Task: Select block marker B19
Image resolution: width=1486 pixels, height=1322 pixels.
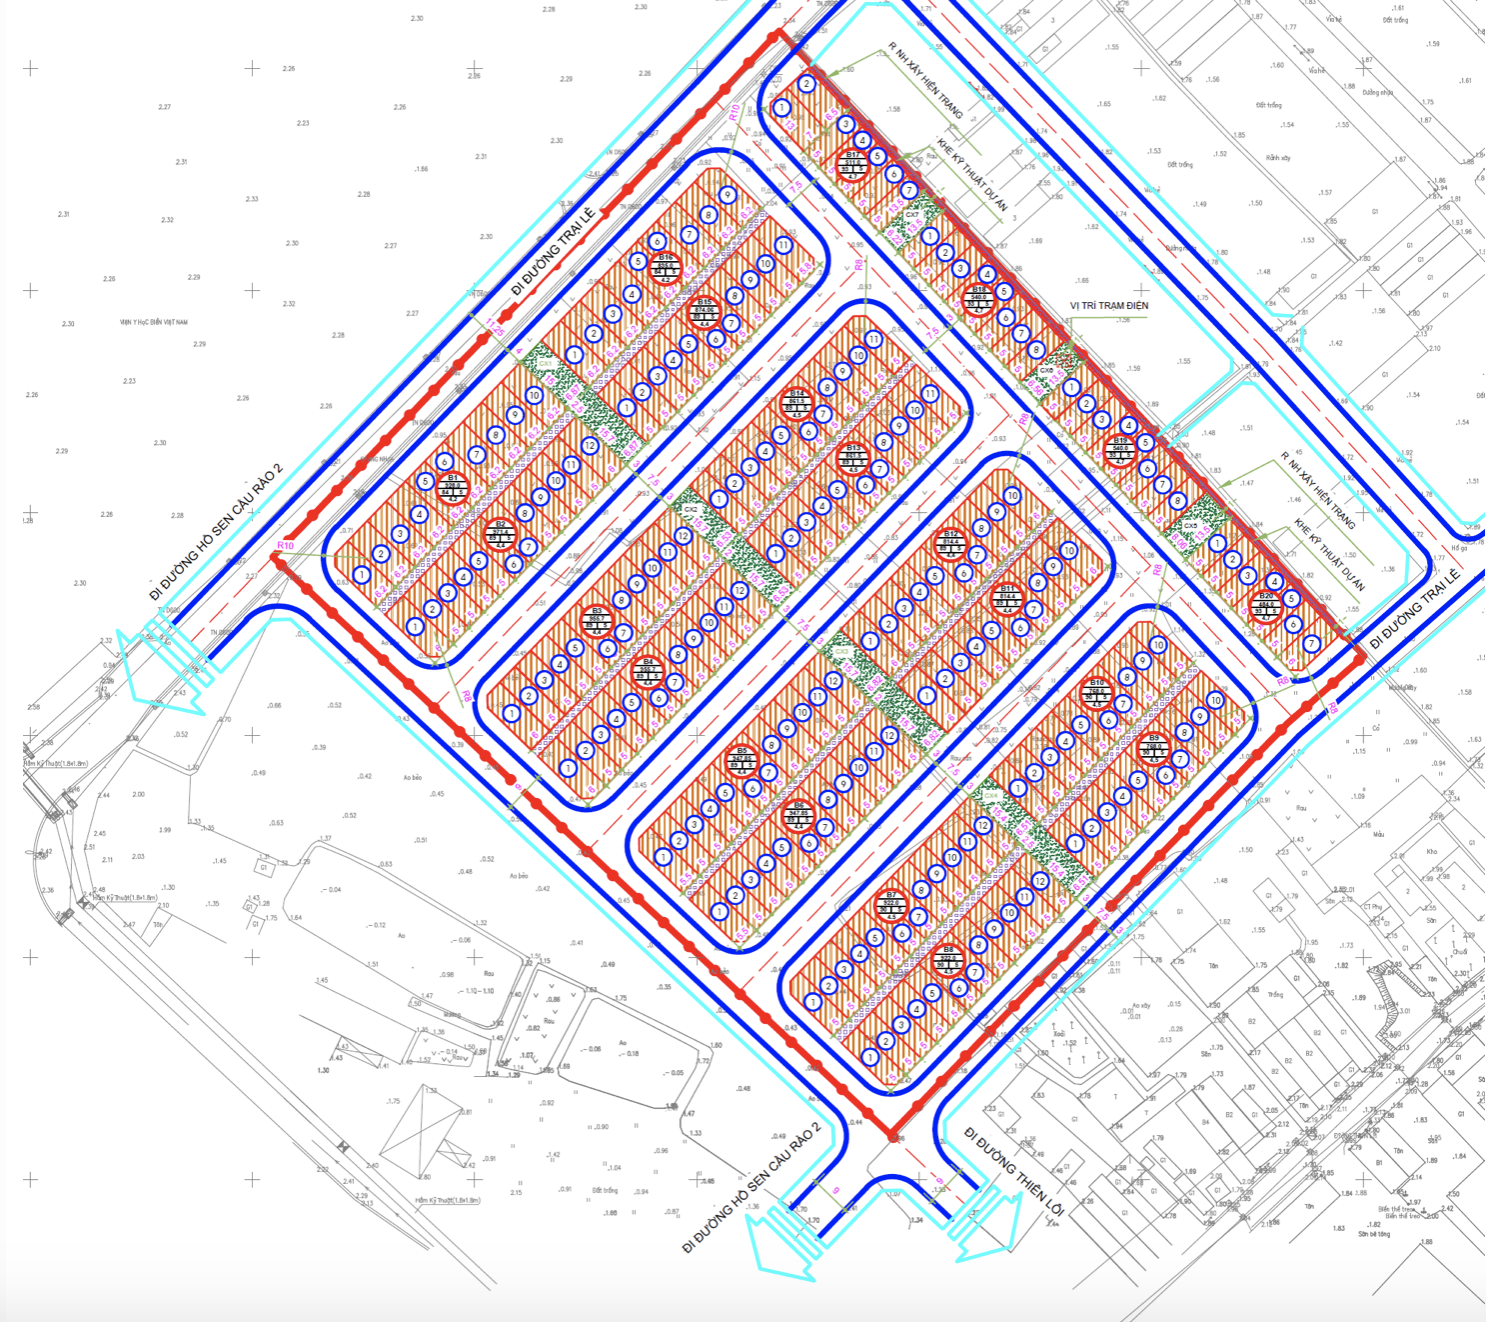Action: (1120, 450)
